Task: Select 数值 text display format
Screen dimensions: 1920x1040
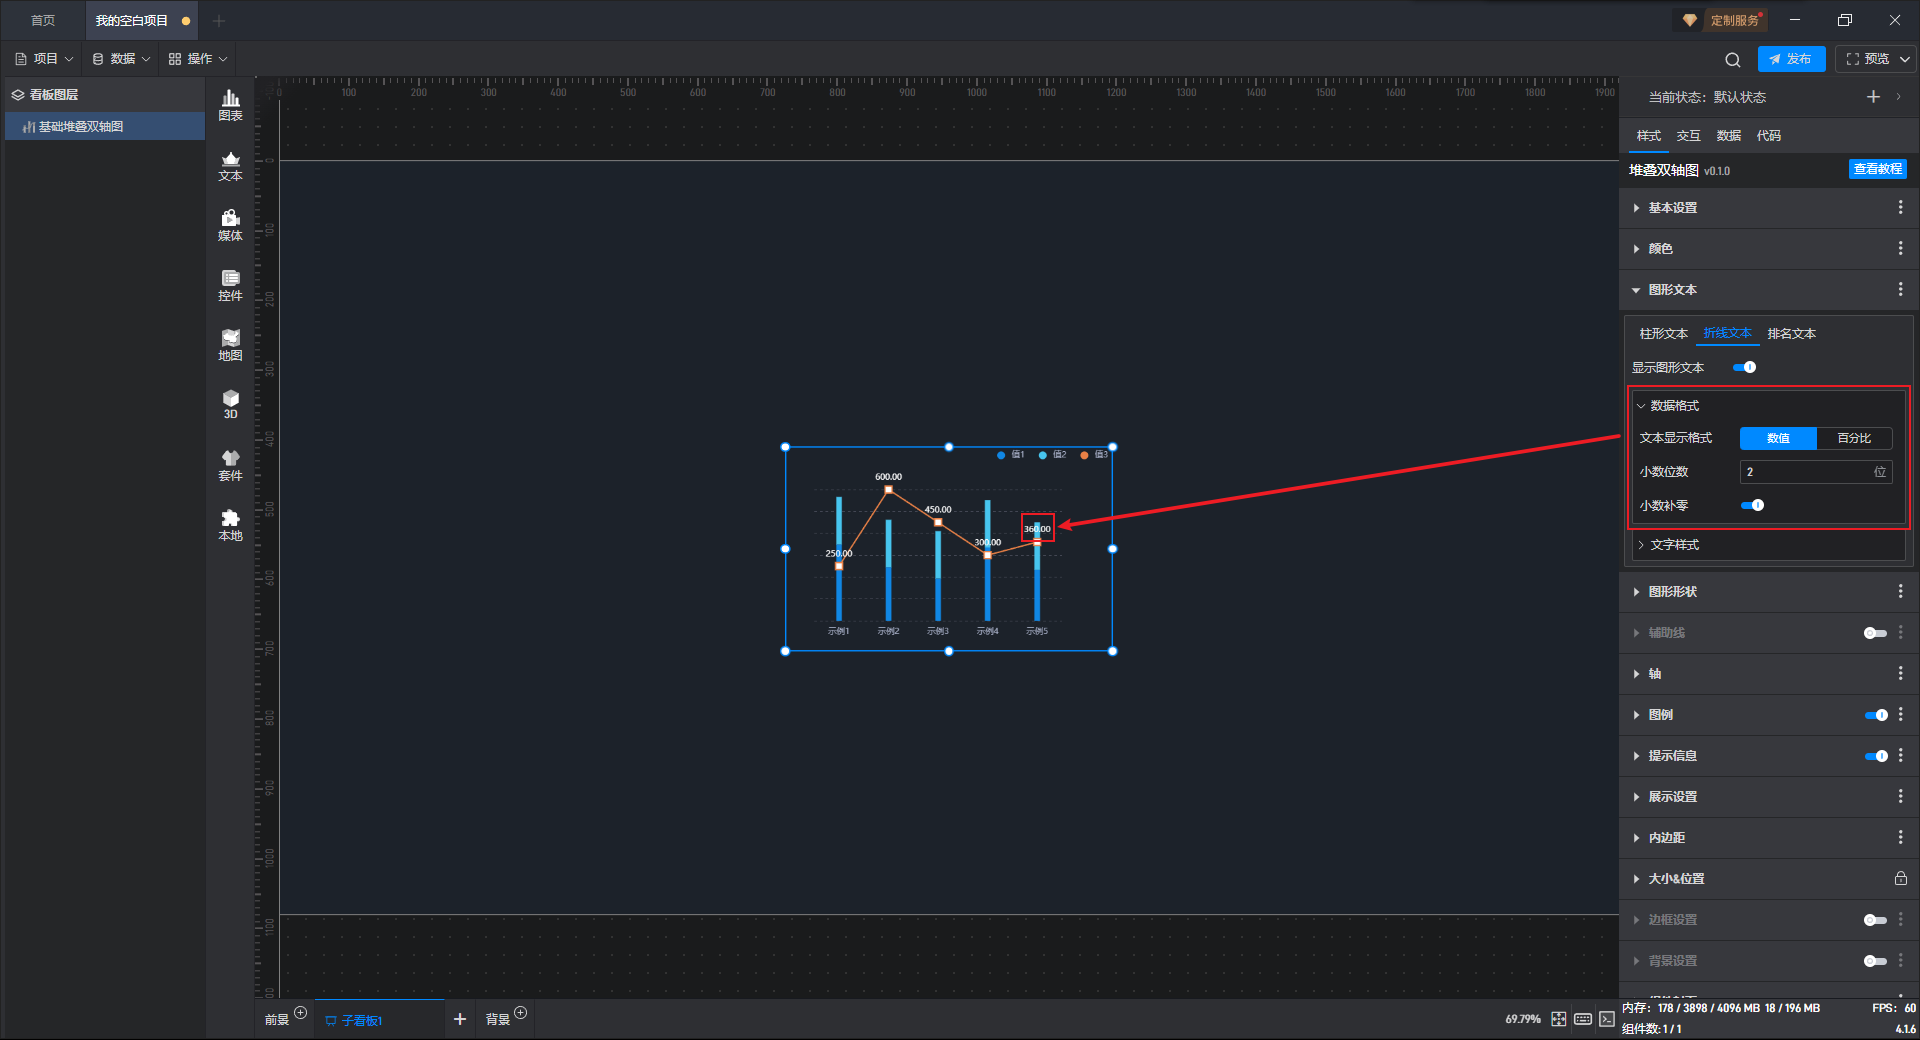Action: (1778, 438)
